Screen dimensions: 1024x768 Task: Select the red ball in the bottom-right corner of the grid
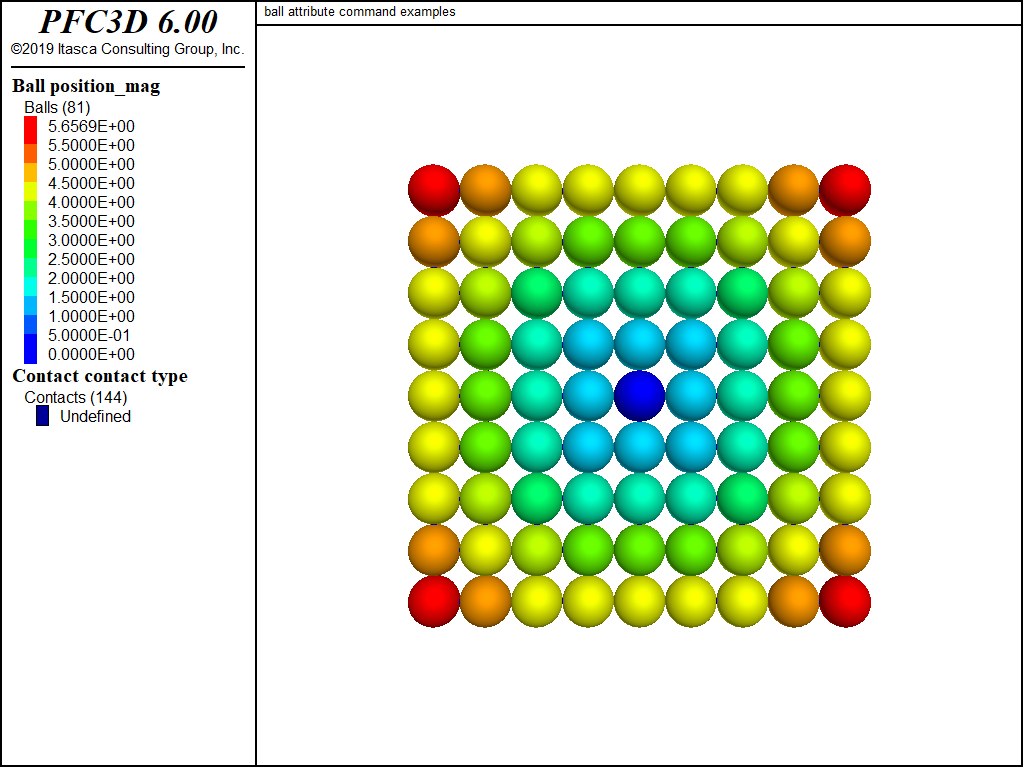coord(845,601)
